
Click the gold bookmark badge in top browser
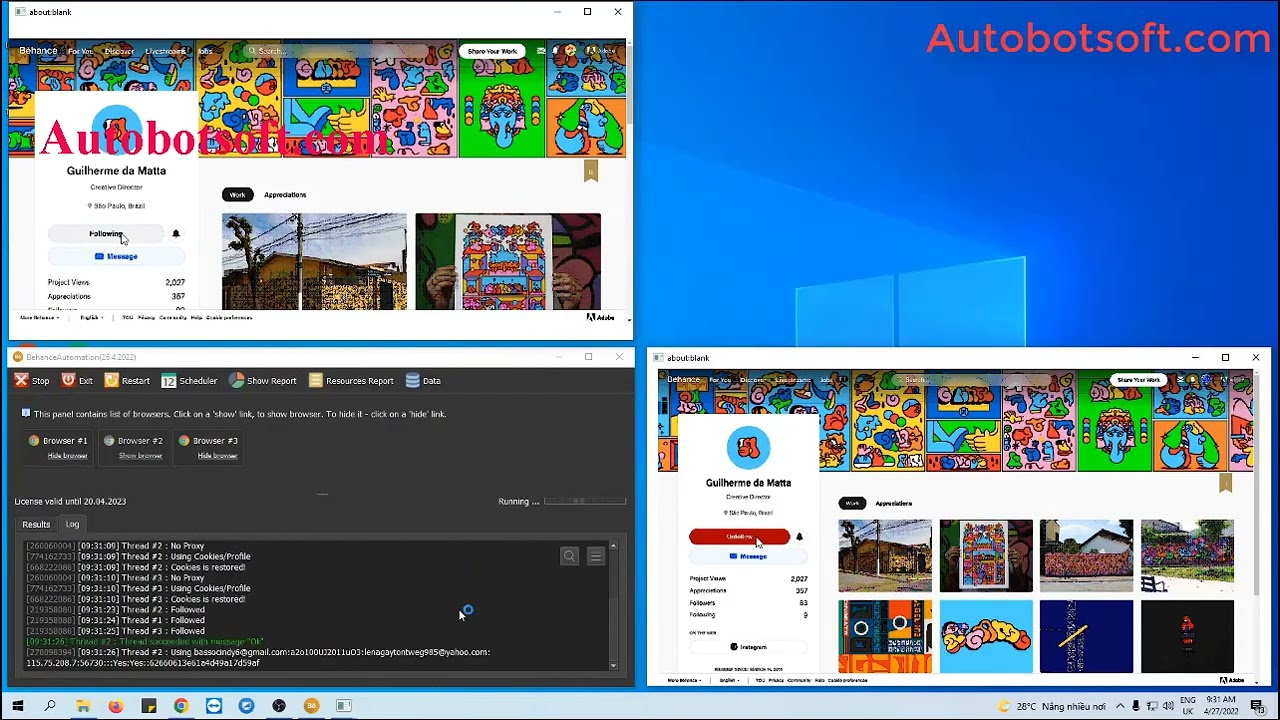coord(591,171)
